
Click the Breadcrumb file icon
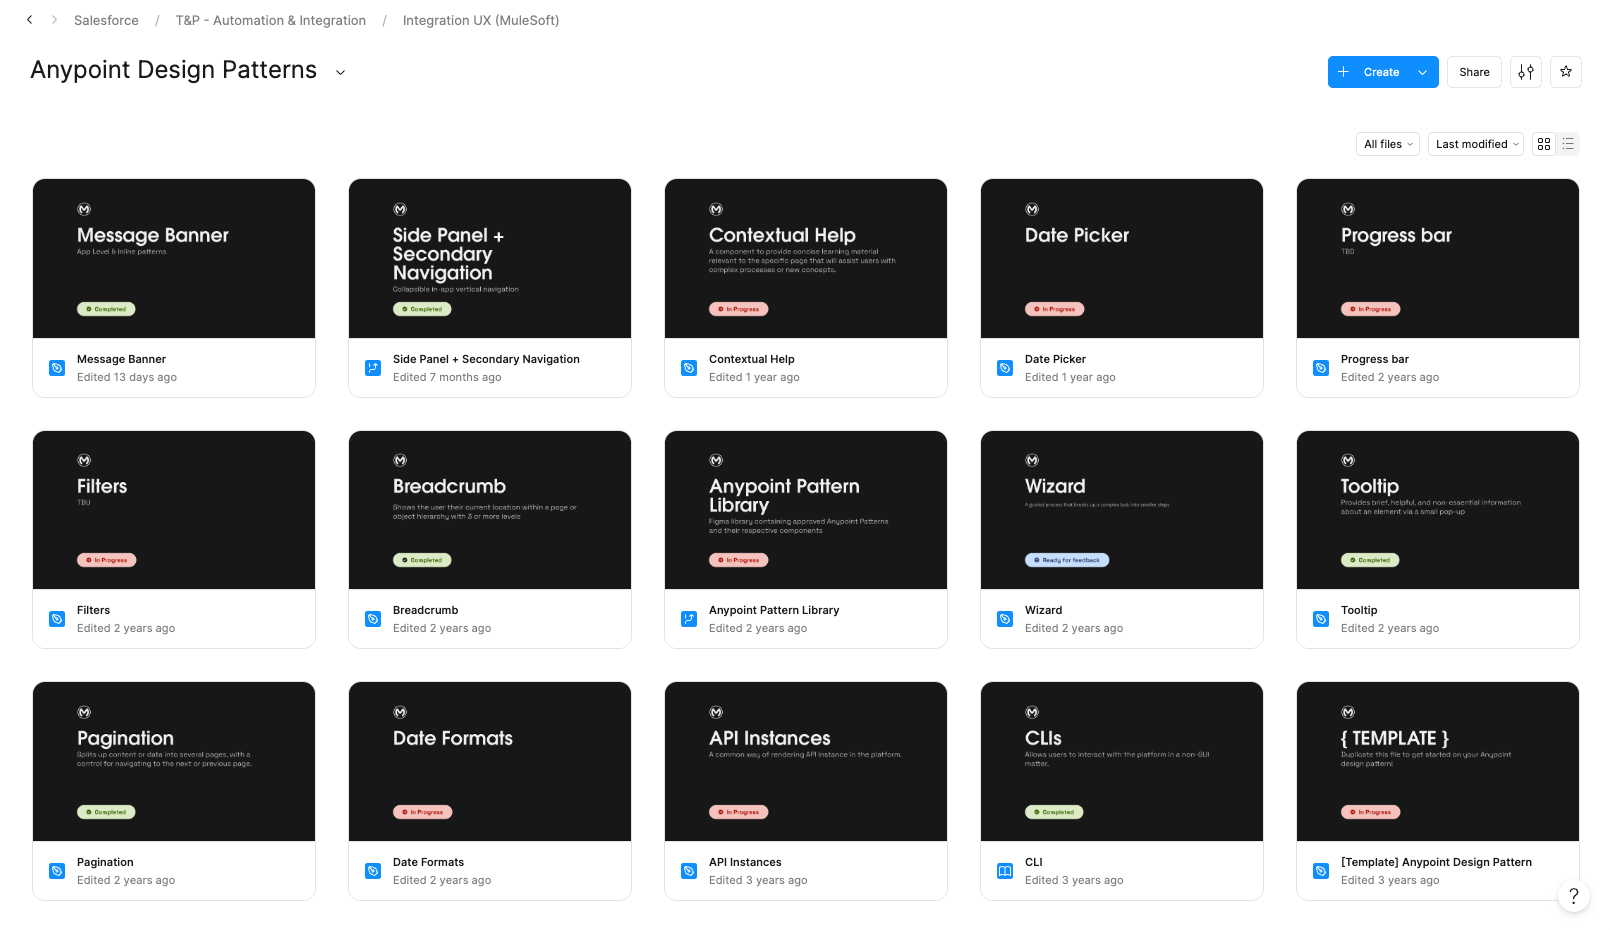tap(373, 619)
